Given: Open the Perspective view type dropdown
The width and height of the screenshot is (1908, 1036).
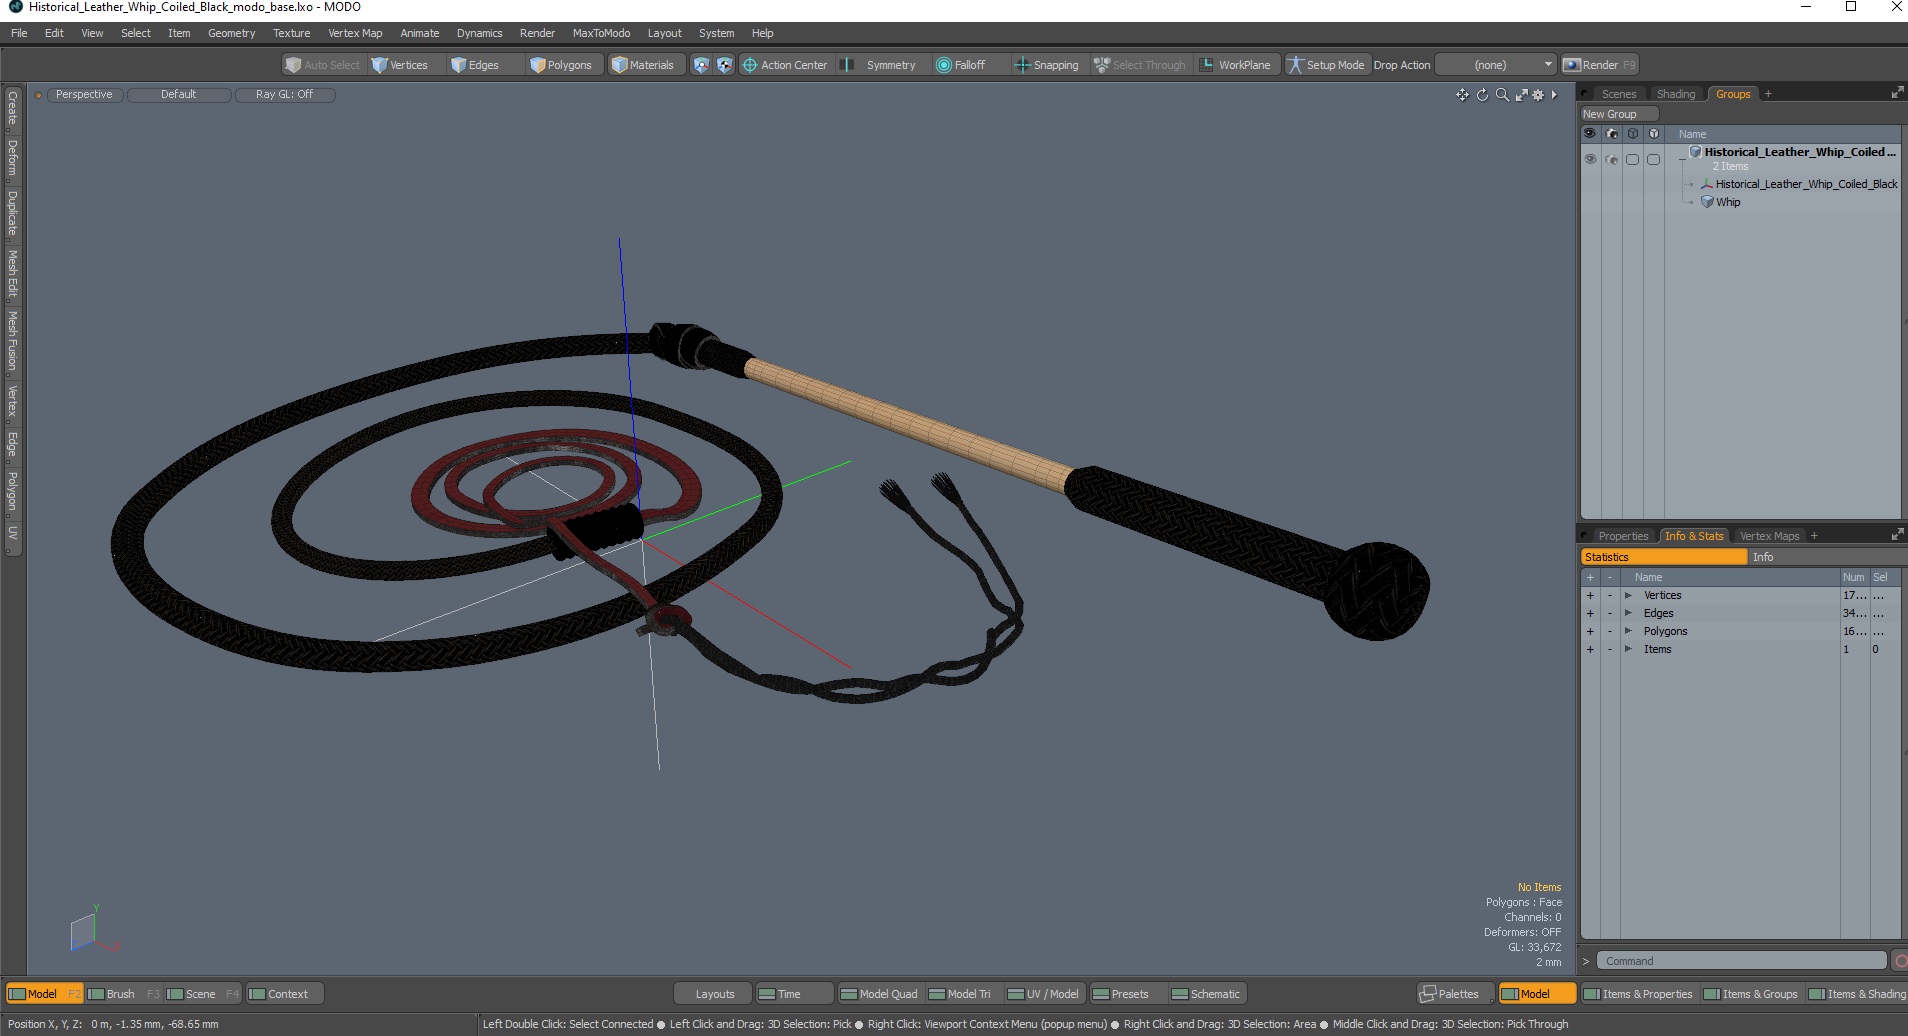Looking at the screenshot, I should [x=84, y=95].
